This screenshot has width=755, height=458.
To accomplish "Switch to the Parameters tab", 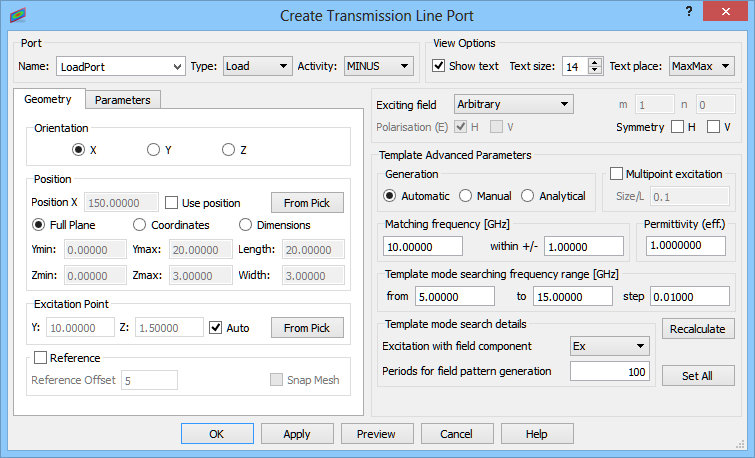I will [x=123, y=100].
